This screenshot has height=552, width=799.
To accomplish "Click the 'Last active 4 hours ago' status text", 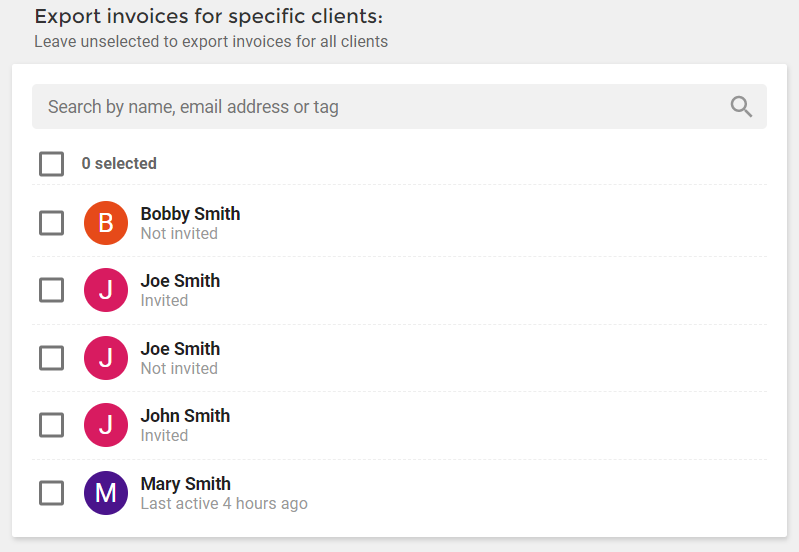I will [x=224, y=504].
